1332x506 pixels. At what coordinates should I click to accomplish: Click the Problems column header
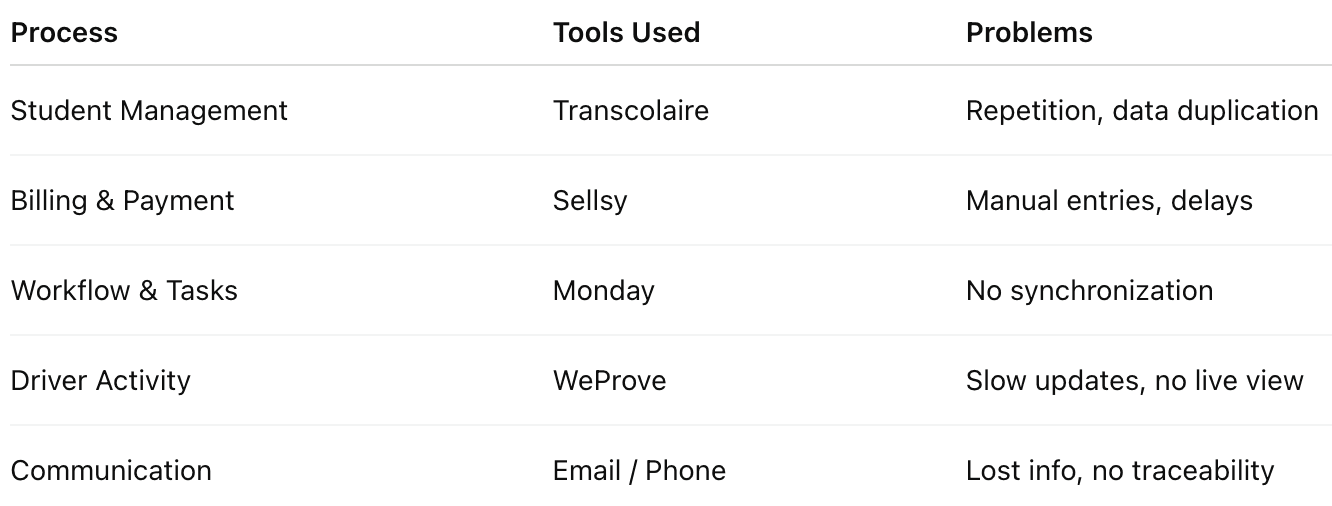click(1029, 32)
